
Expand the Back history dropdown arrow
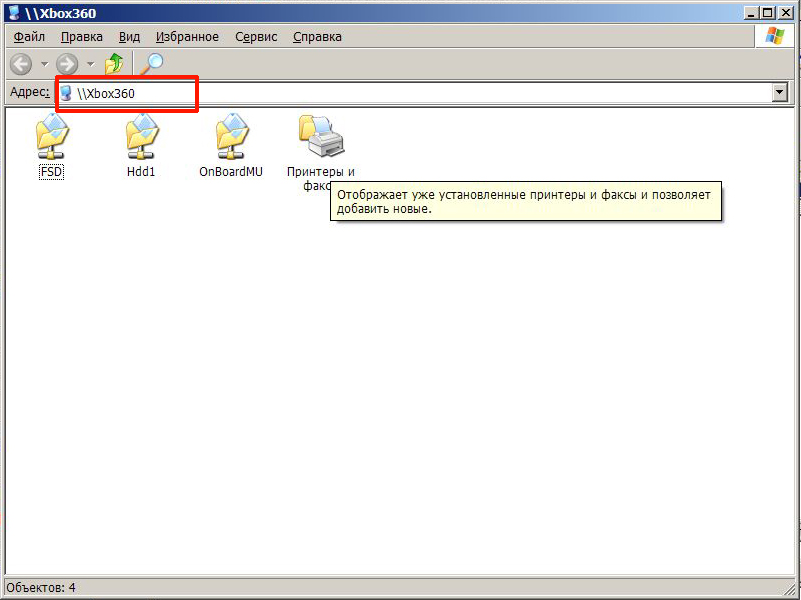[x=44, y=64]
